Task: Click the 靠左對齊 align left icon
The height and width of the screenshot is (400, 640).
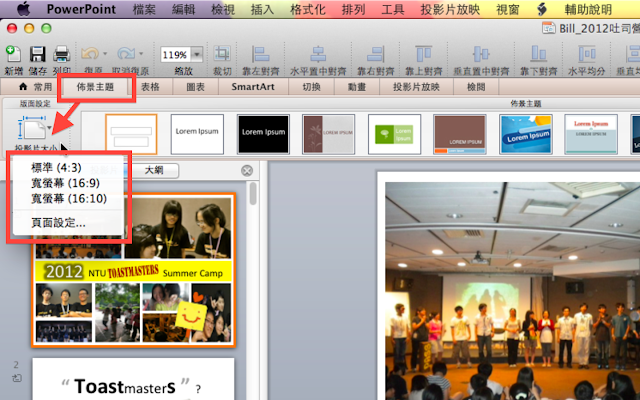Action: pos(260,53)
